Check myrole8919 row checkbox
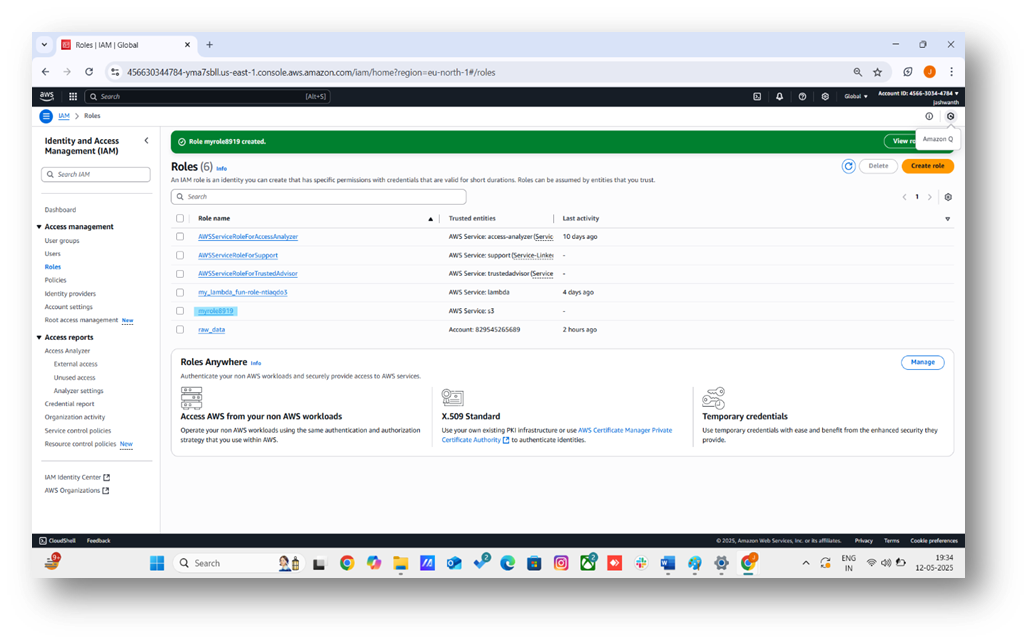The height and width of the screenshot is (643, 1030). pos(180,311)
